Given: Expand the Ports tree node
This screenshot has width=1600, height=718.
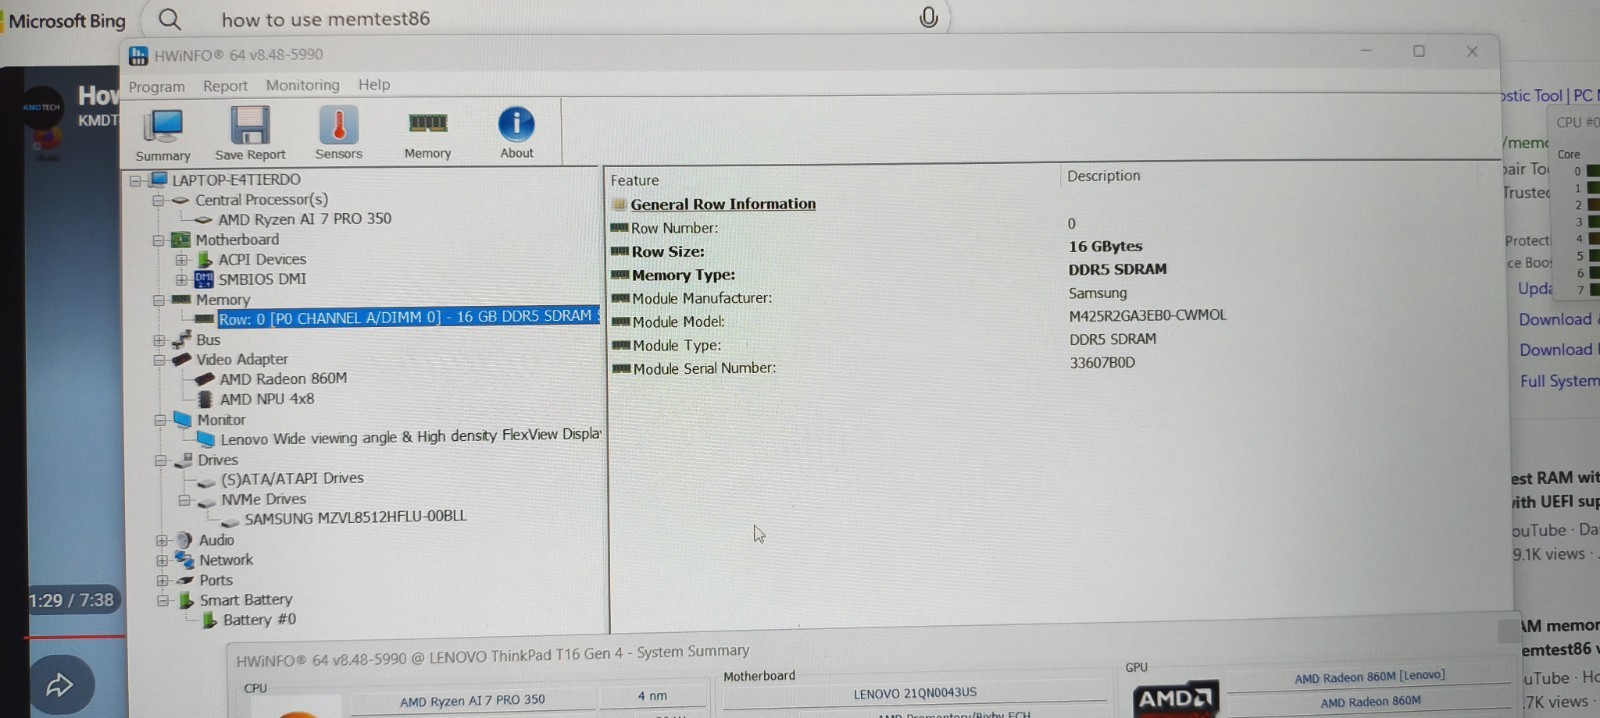Looking at the screenshot, I should point(161,580).
